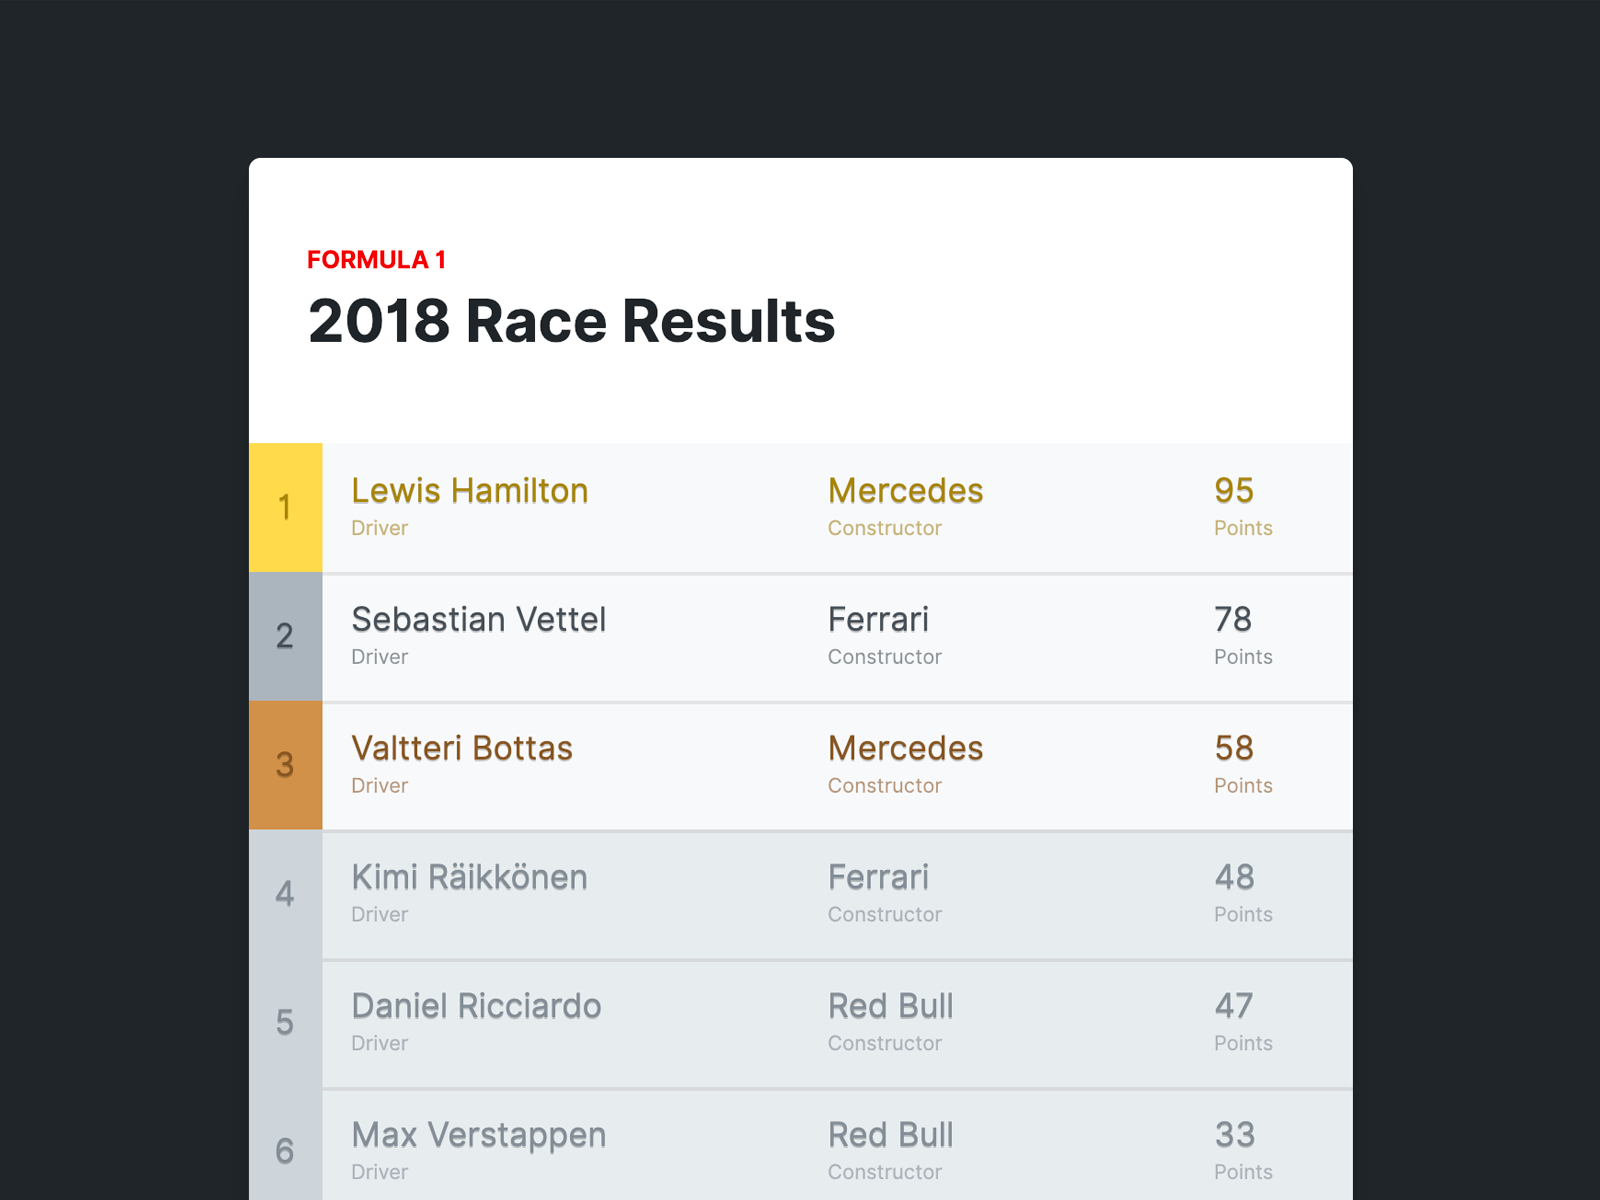
Task: Select the Mercedes label for Bottas
Action: tap(904, 748)
